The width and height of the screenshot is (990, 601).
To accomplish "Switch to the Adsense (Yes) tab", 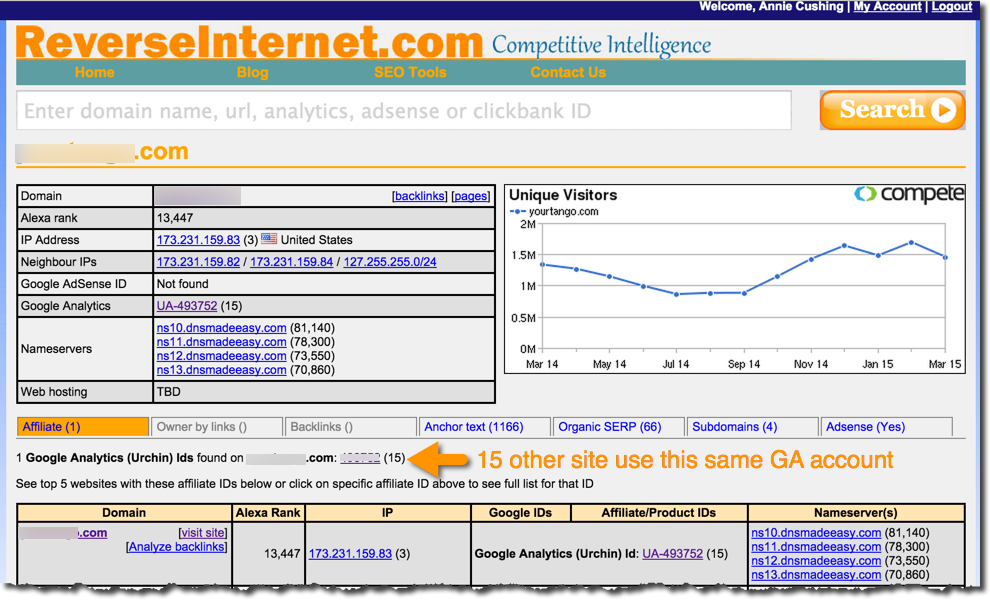I will point(886,427).
